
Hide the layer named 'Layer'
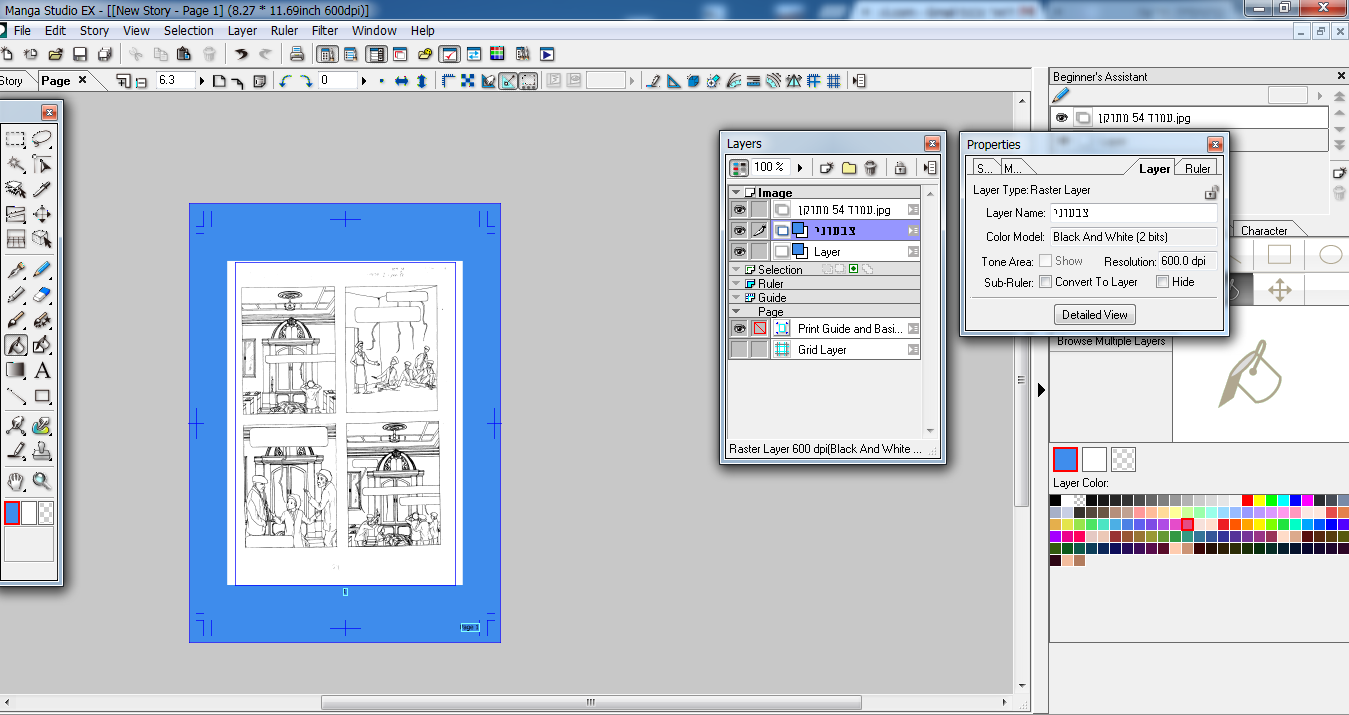click(x=739, y=252)
